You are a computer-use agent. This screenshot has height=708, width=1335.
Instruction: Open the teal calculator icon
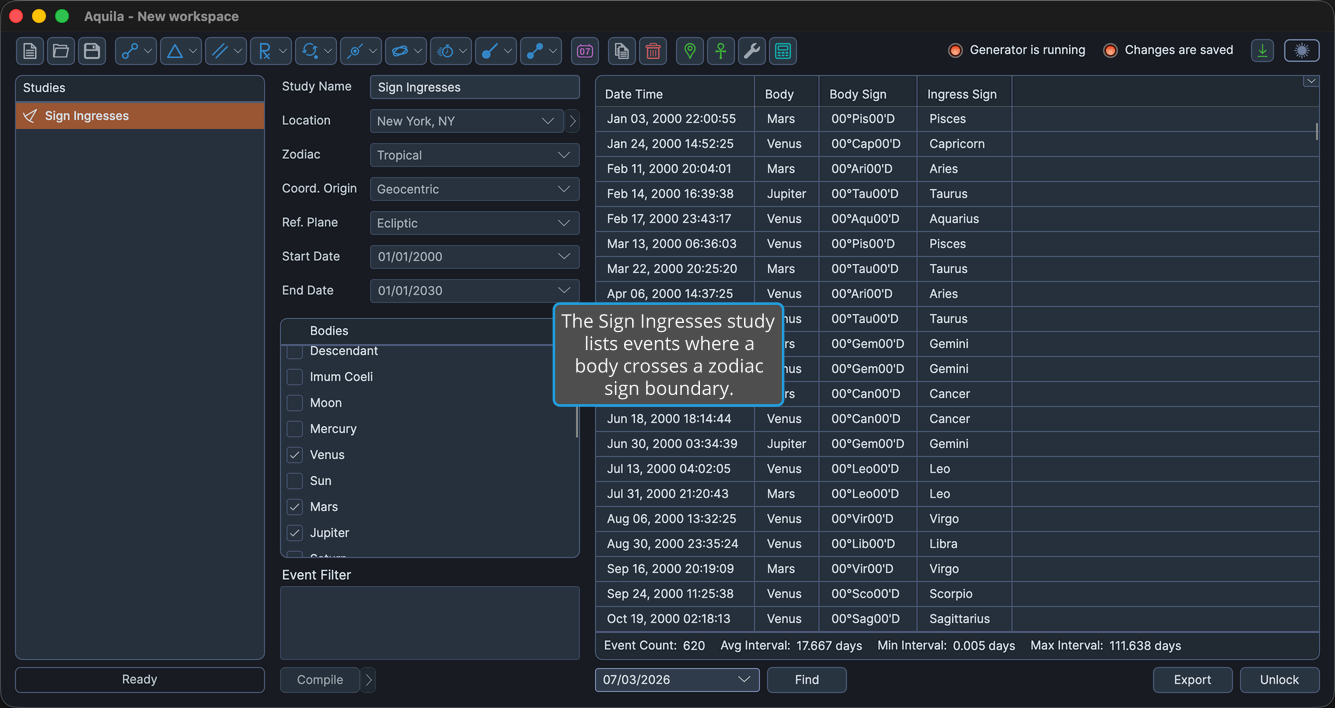[x=783, y=51]
